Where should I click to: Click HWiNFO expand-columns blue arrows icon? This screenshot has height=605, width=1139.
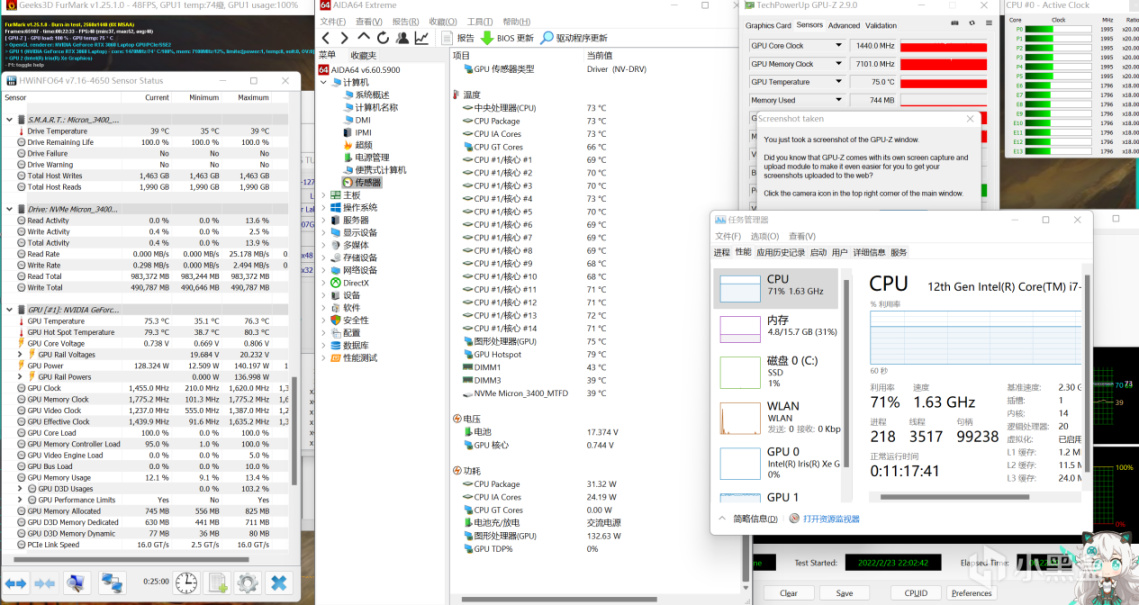(x=15, y=582)
